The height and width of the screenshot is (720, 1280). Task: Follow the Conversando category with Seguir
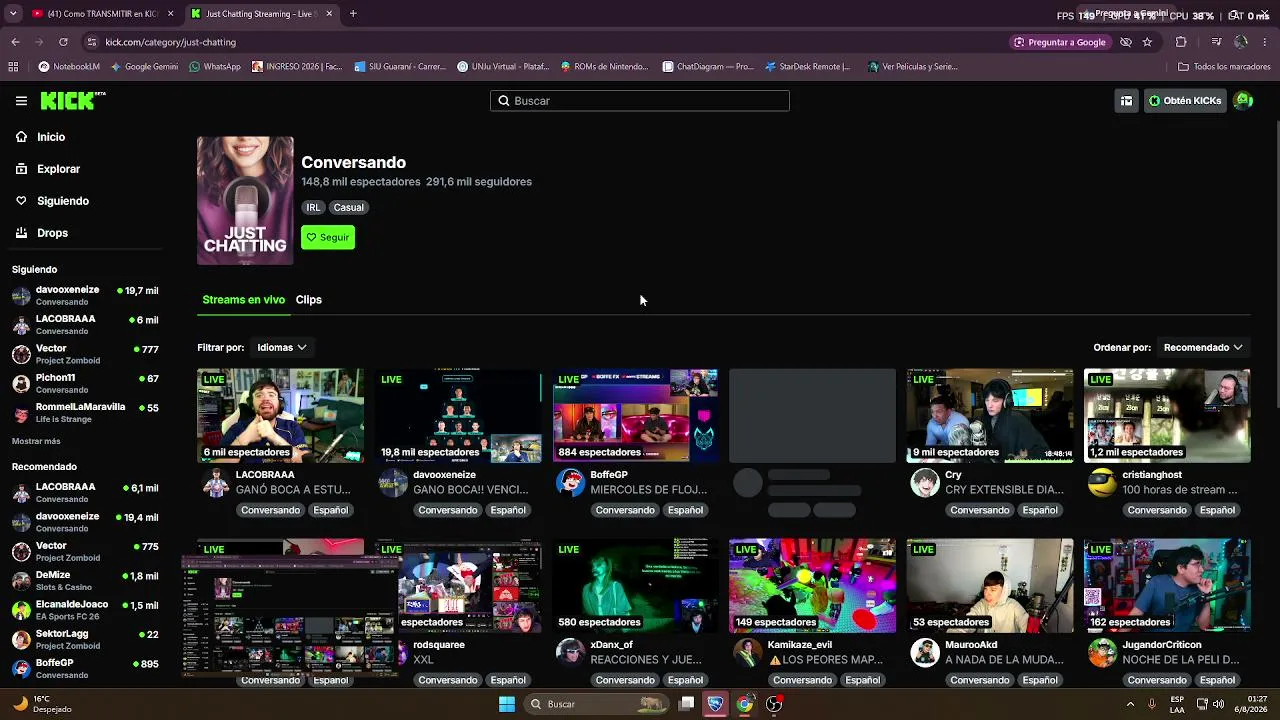click(328, 237)
